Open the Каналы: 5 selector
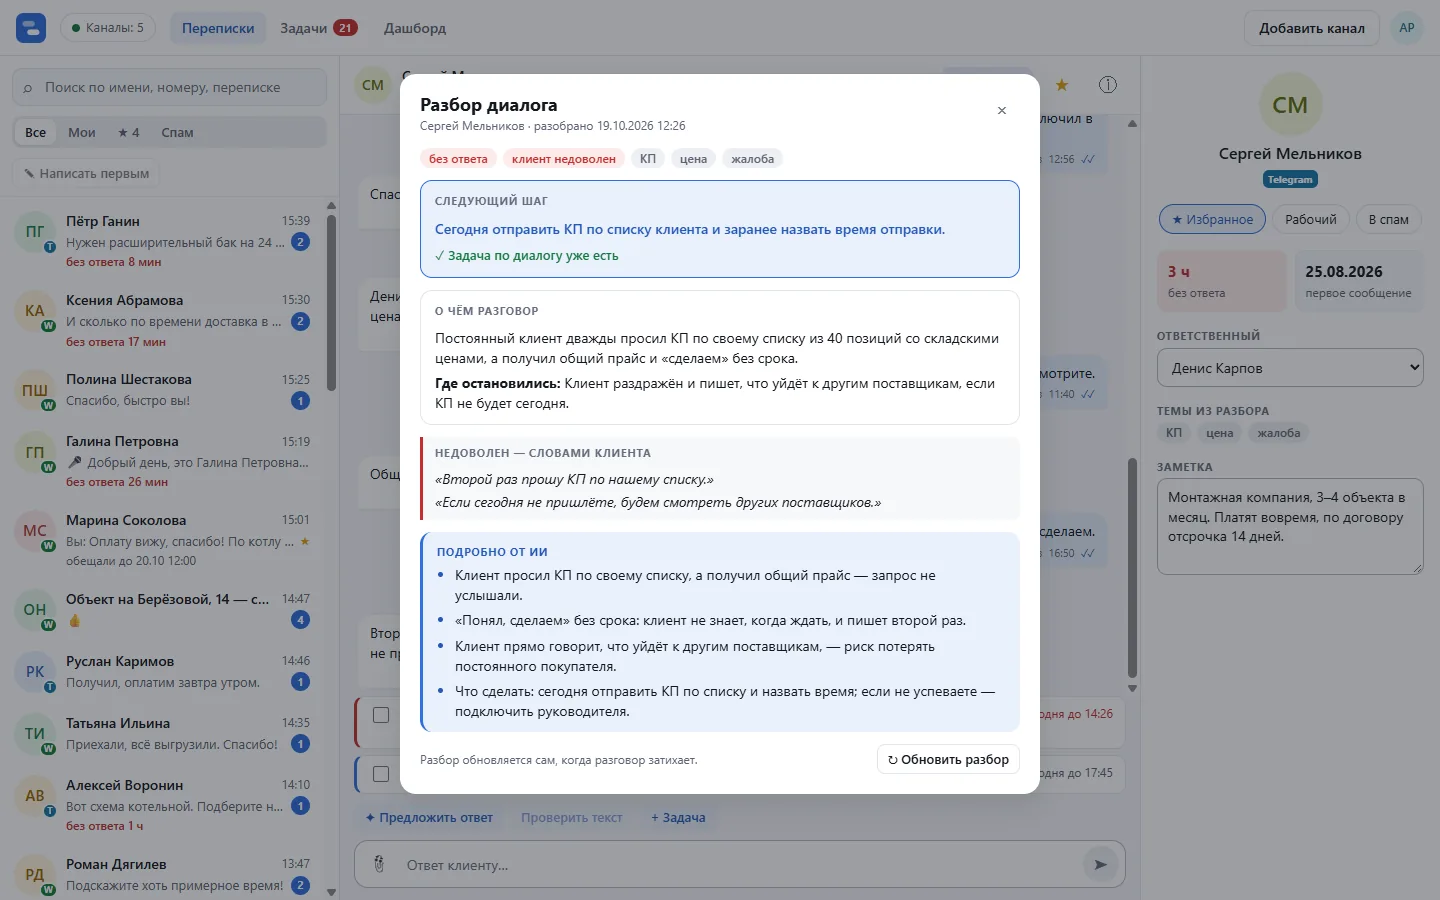The image size is (1440, 900). (x=108, y=28)
